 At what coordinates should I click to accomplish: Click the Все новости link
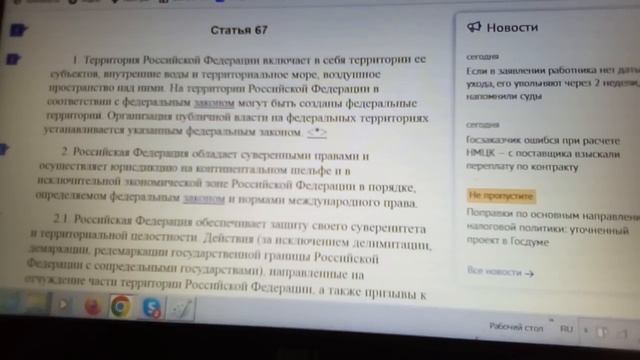click(x=494, y=271)
